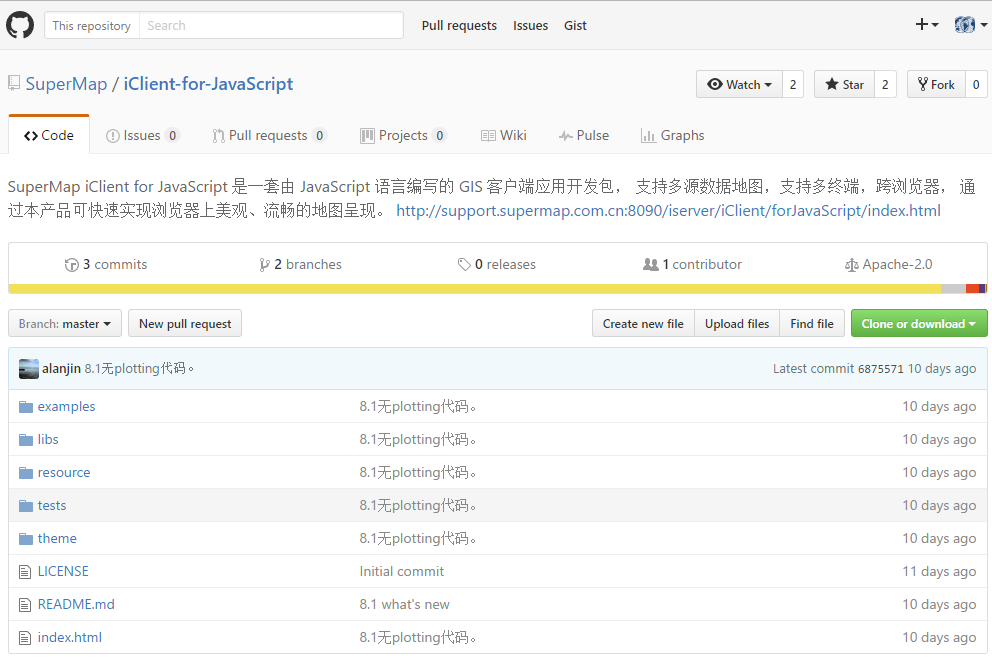Screen dimensions: 992x659
Task: Click the folder icon for theme
Action: coord(26,538)
